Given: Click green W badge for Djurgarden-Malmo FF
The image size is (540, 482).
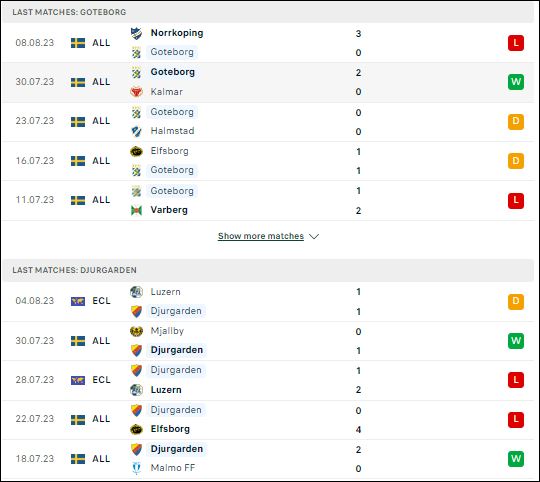Looking at the screenshot, I should 516,459.
